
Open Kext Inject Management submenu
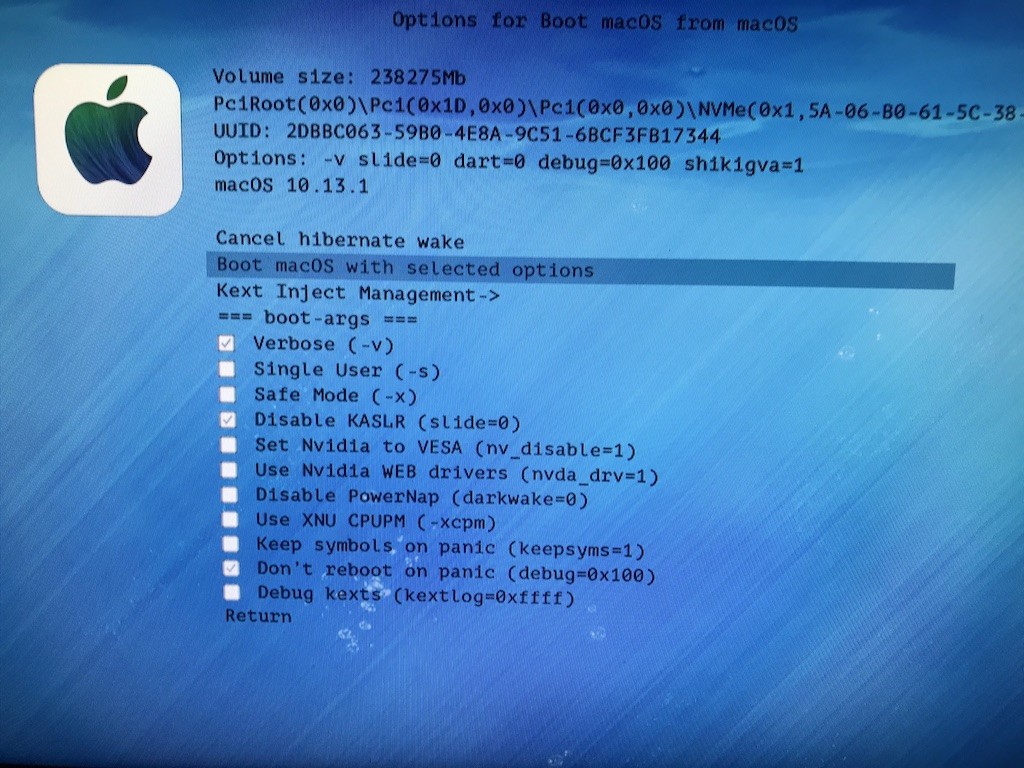(x=357, y=293)
